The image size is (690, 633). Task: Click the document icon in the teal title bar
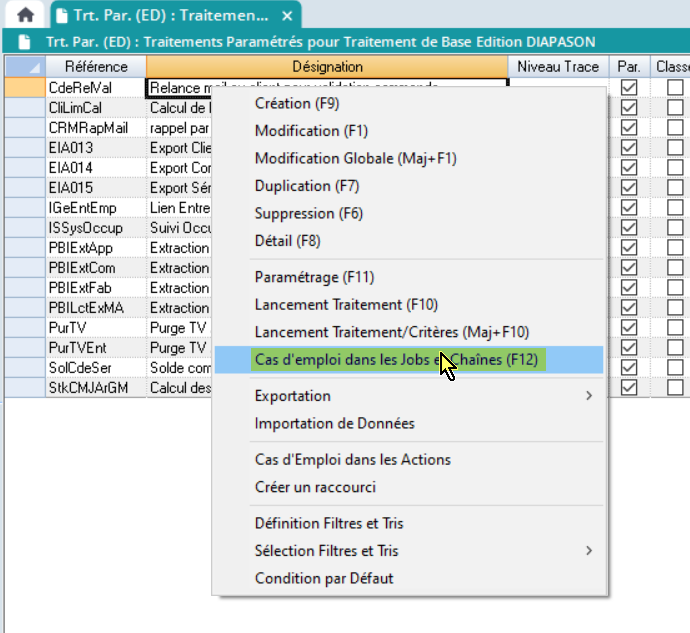pyautogui.click(x=27, y=42)
